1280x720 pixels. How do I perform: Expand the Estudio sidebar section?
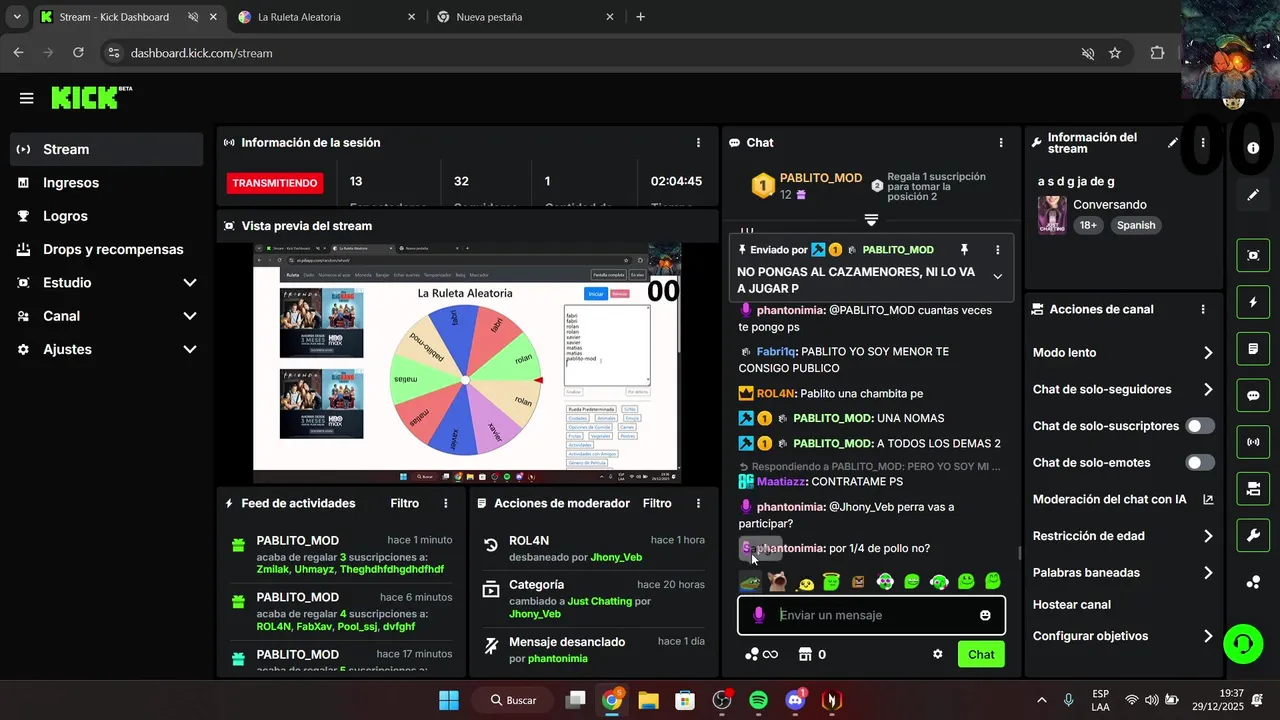[107, 283]
